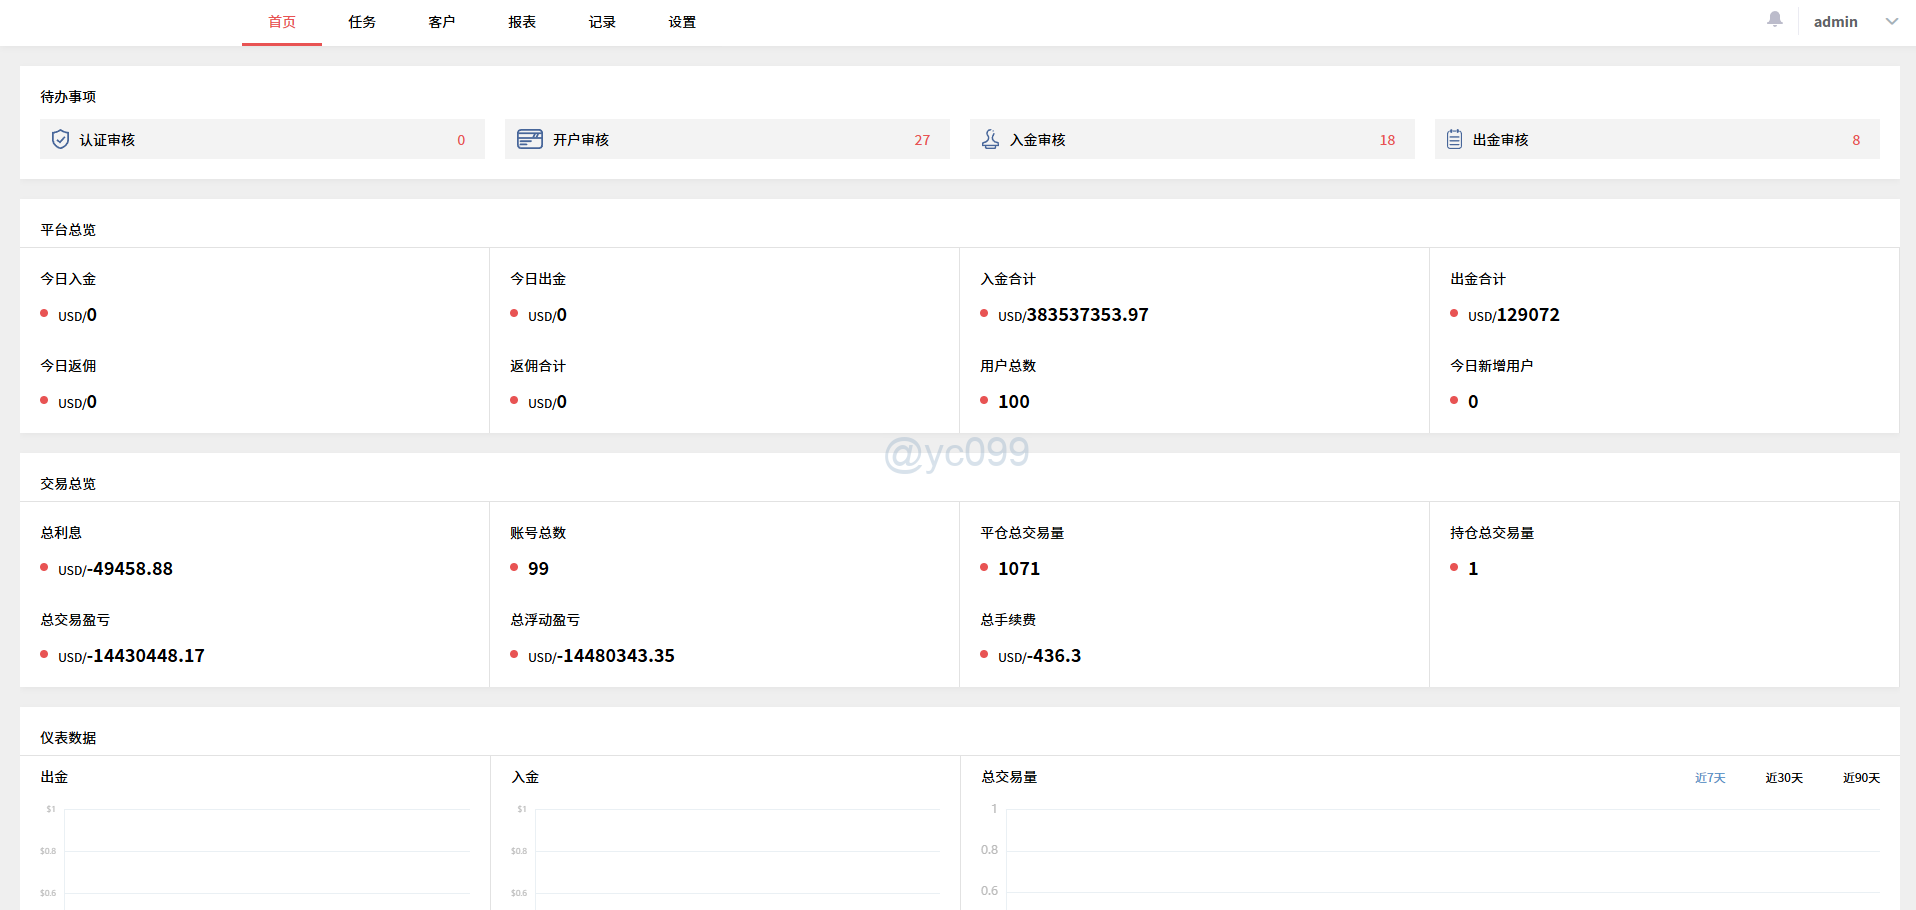Open the notification bell
The width and height of the screenshot is (1916, 910).
pyautogui.click(x=1774, y=19)
